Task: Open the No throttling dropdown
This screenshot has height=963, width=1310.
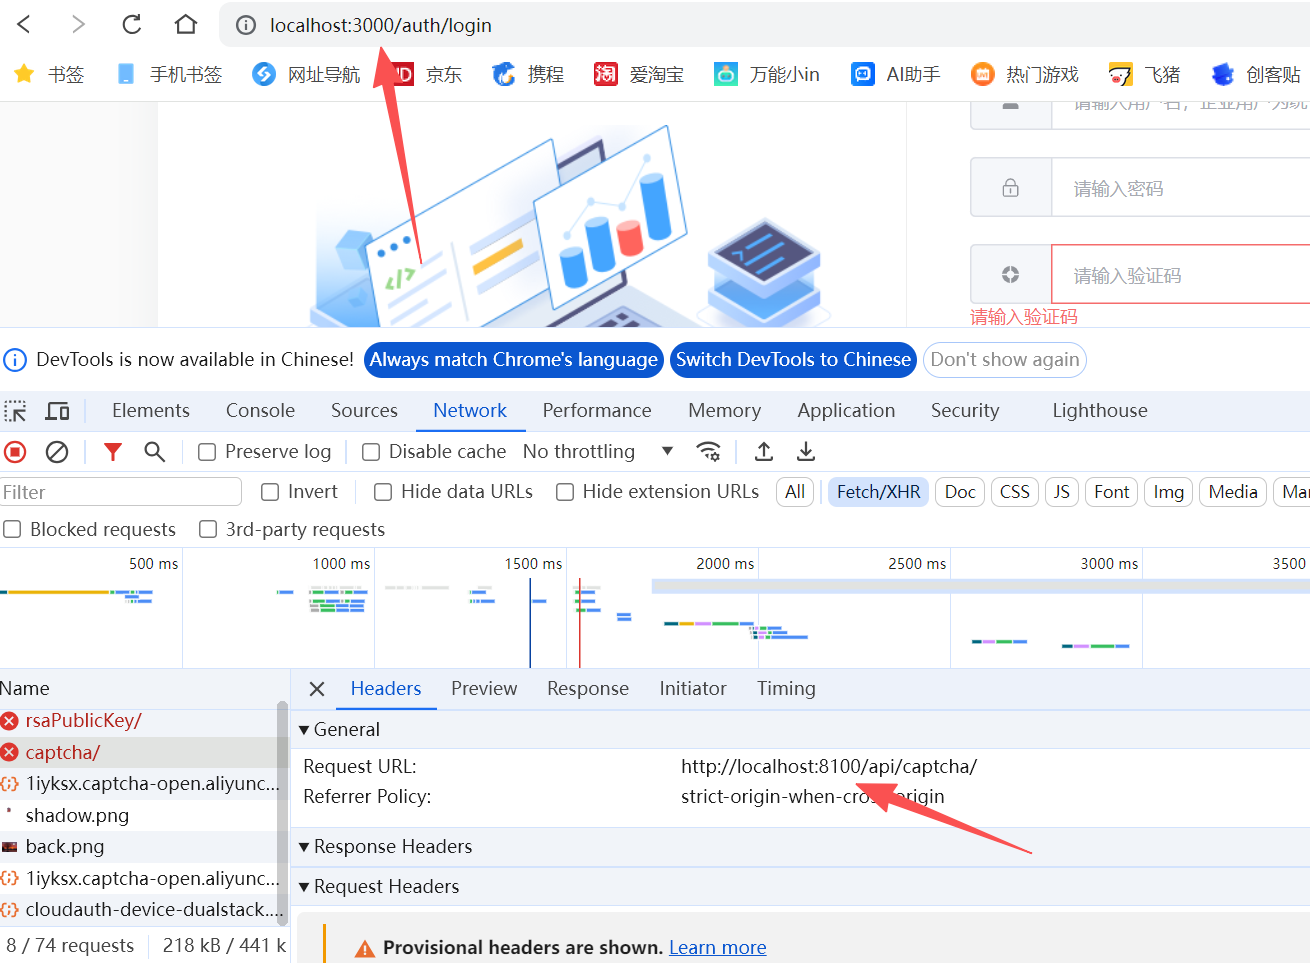Action: tap(598, 452)
